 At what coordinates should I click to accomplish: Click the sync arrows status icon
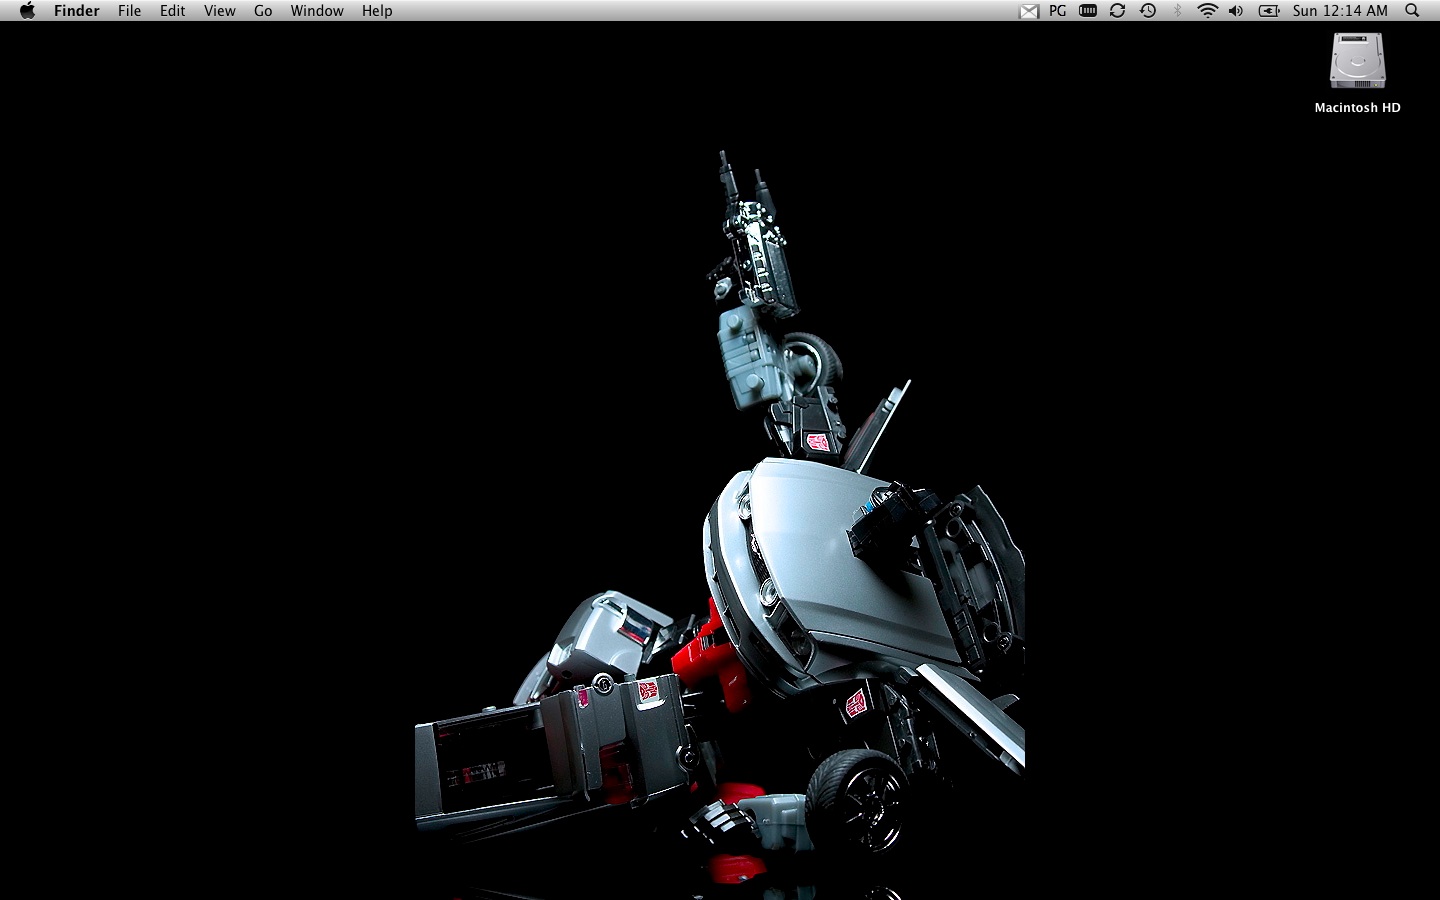(x=1118, y=11)
